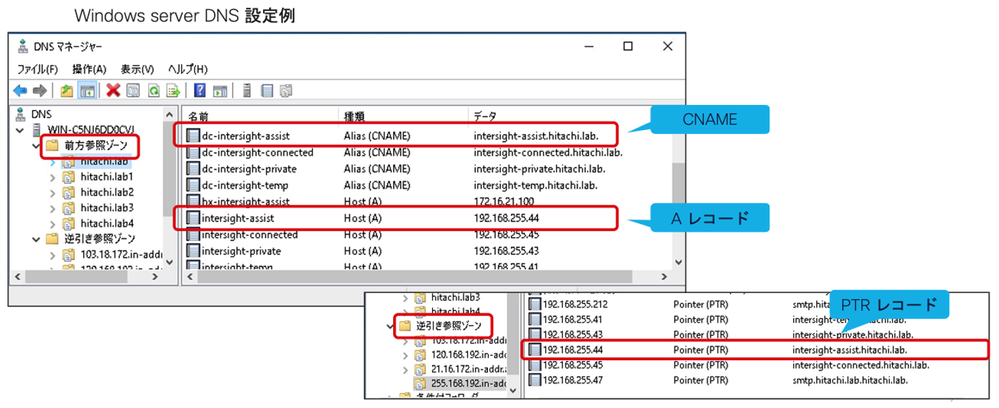Screen dimensions: 999x408
Task: Click the stacked records toolbar icon
Action: [286, 91]
